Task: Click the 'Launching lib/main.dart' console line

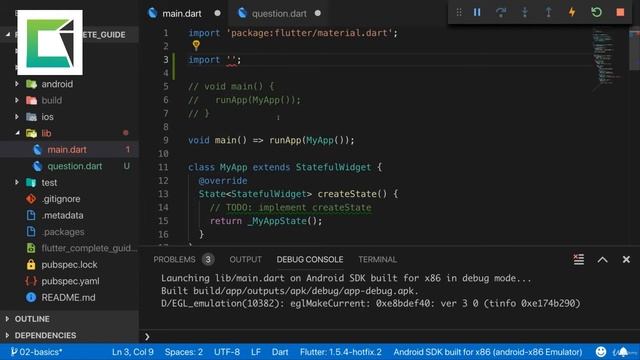Action: pyautogui.click(x=346, y=278)
